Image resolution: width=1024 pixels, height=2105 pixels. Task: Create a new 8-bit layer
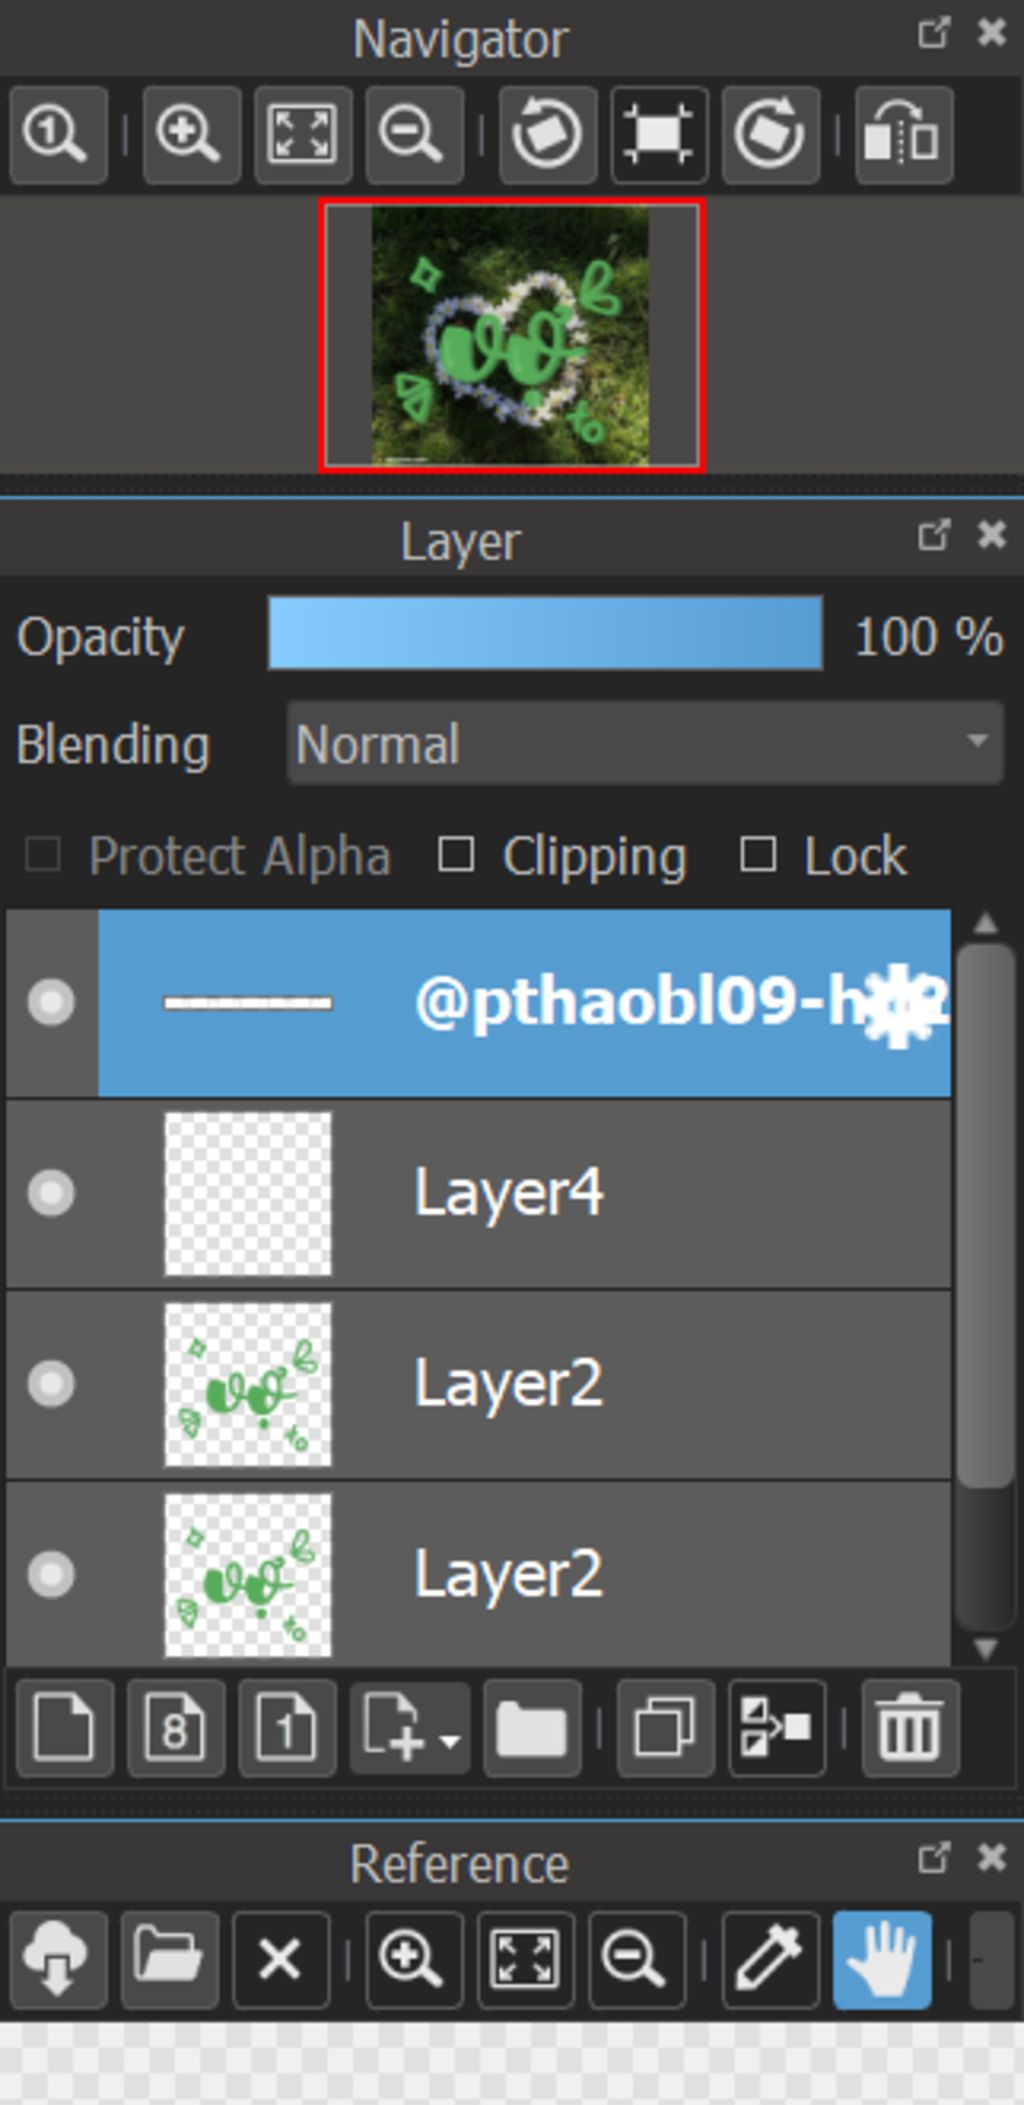[176, 1728]
